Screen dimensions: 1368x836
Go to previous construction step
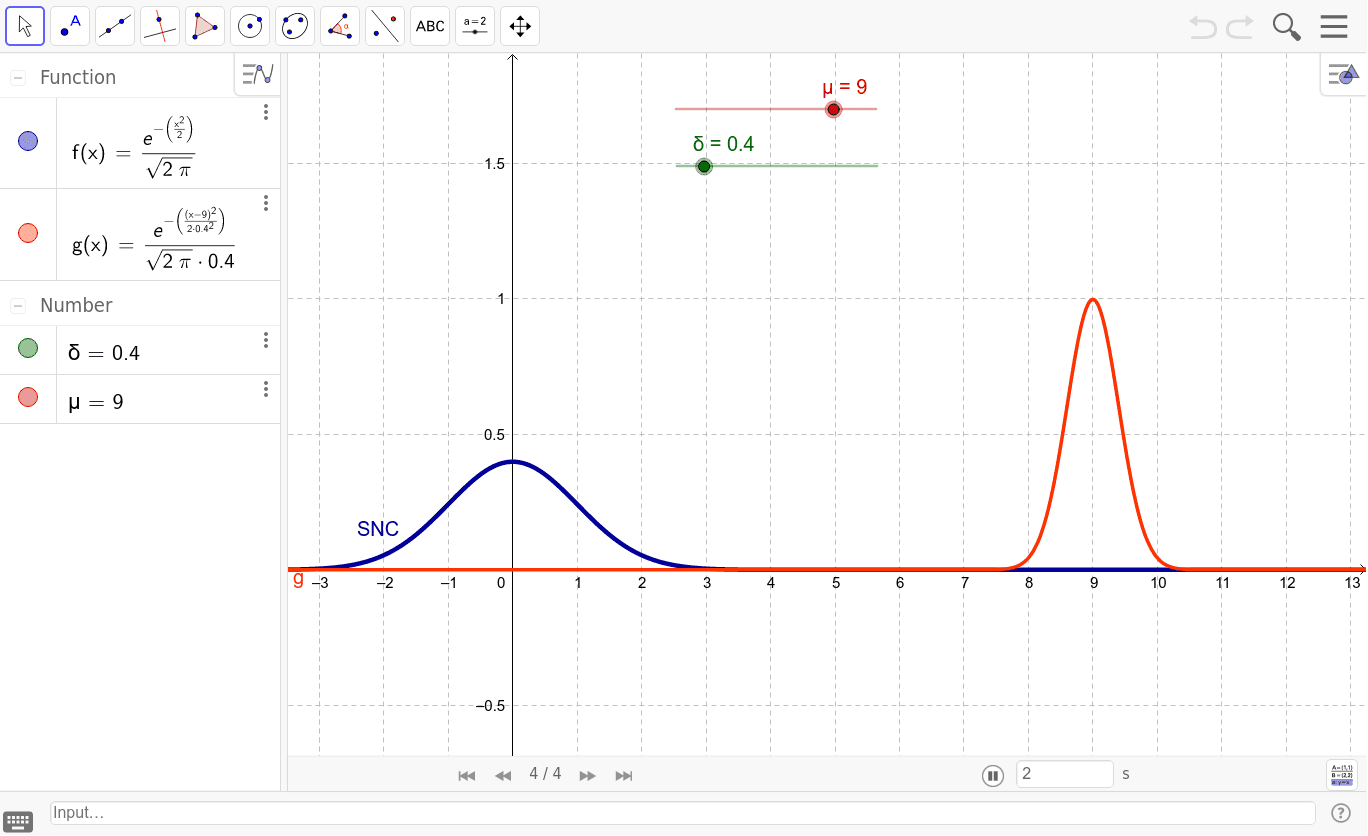click(x=503, y=775)
